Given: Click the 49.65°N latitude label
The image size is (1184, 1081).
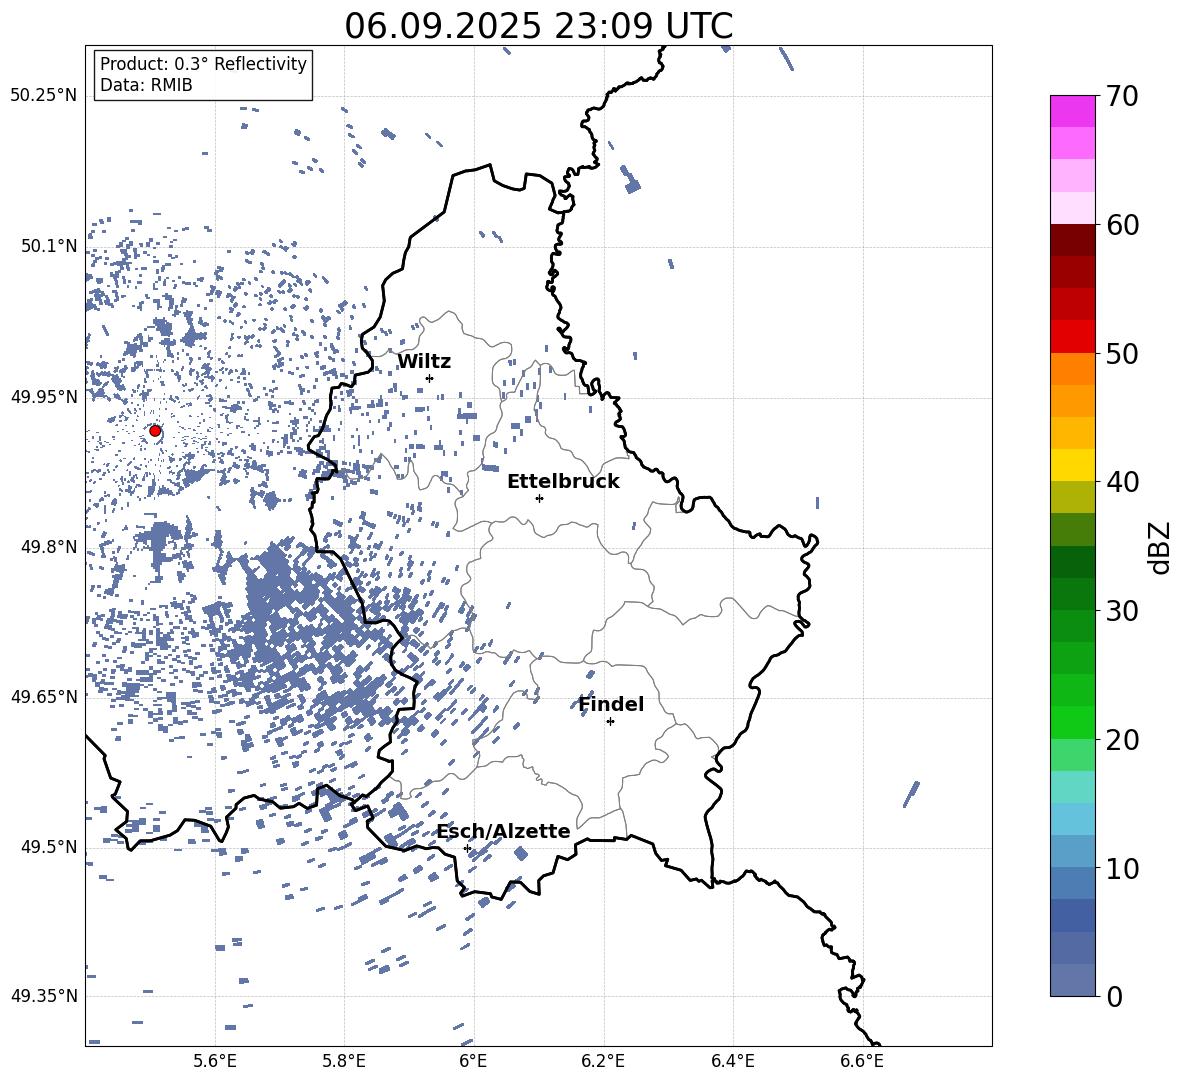Looking at the screenshot, I should click(44, 696).
